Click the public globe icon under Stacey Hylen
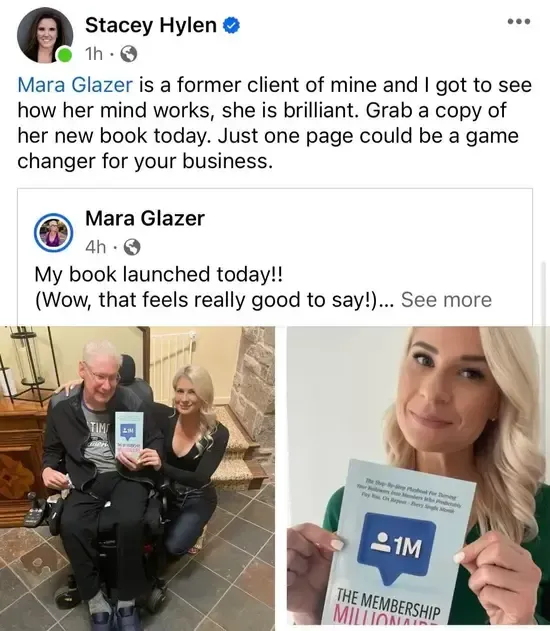550x631 pixels. point(129,54)
